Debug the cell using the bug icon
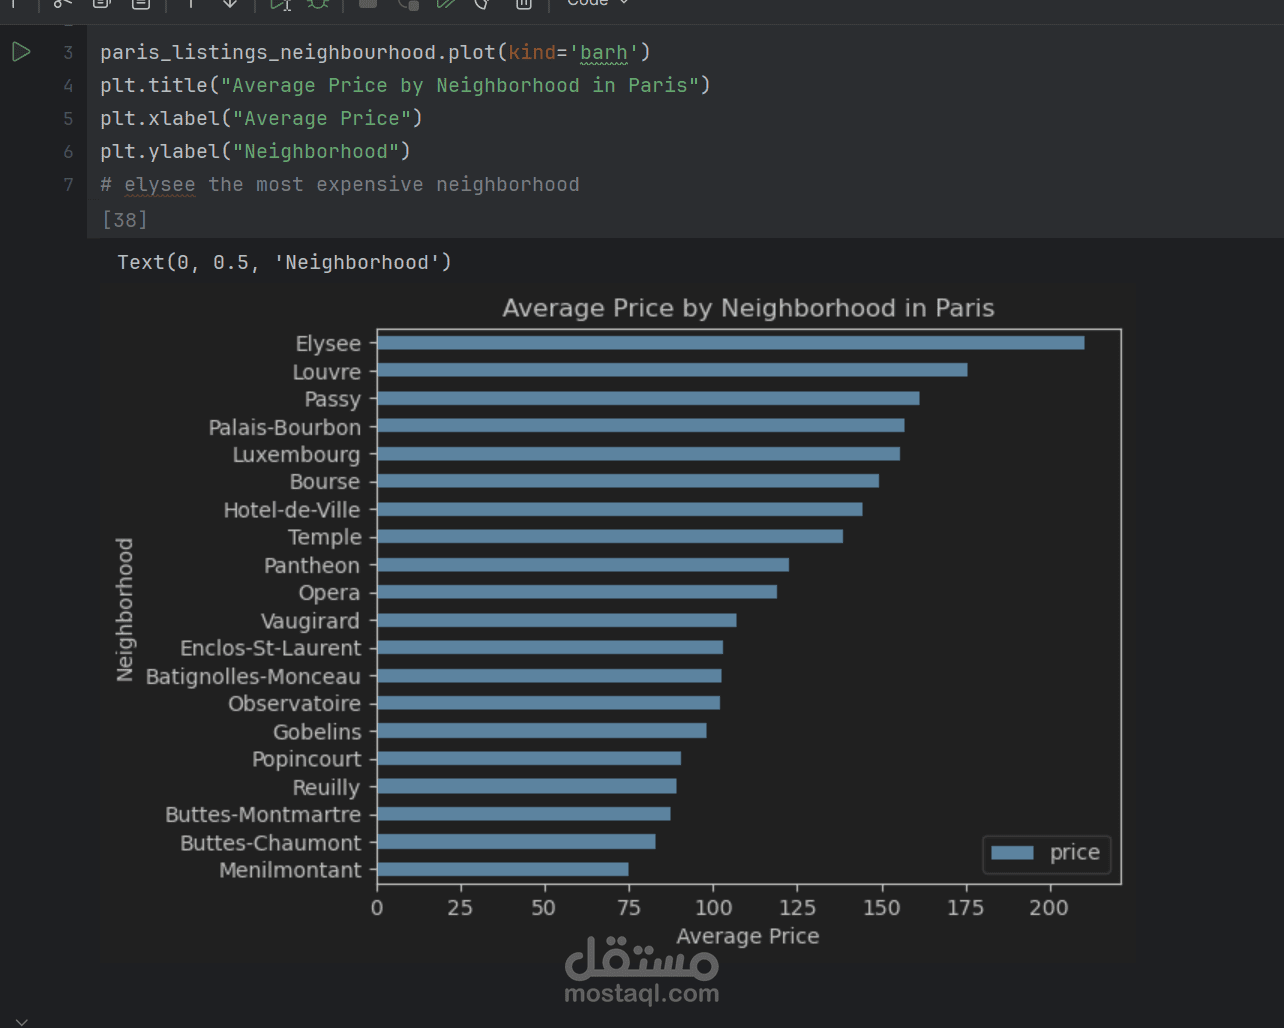This screenshot has width=1284, height=1028. (318, 4)
